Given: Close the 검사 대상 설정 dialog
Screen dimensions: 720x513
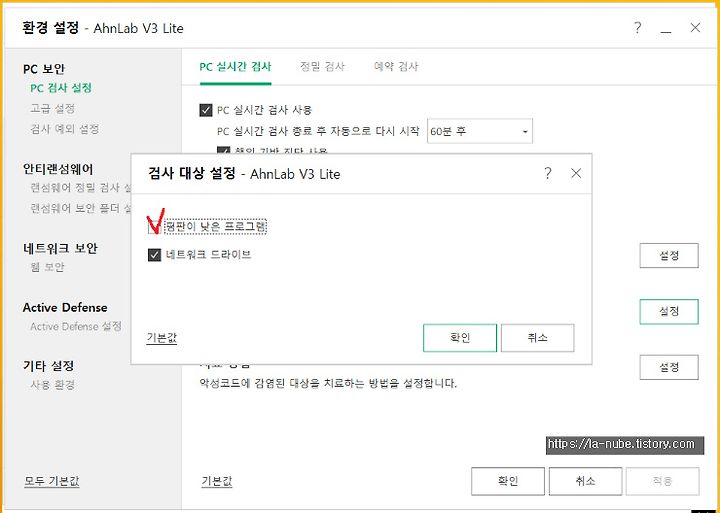Looking at the screenshot, I should click(x=576, y=173).
